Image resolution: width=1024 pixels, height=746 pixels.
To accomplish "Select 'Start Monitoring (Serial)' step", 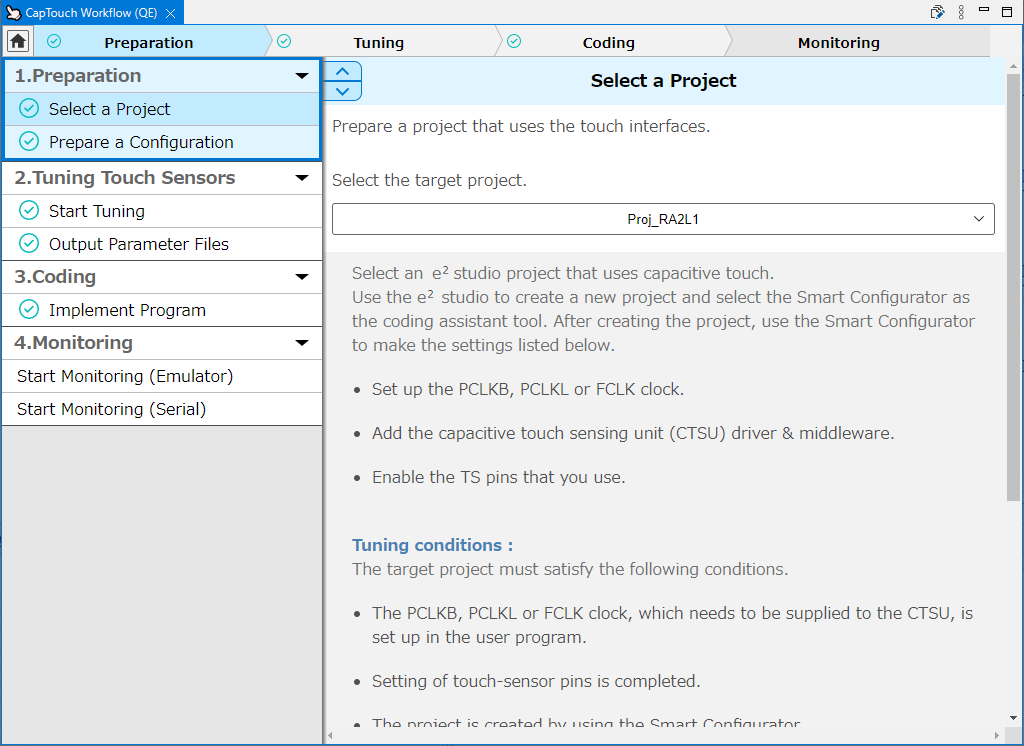I will [162, 410].
